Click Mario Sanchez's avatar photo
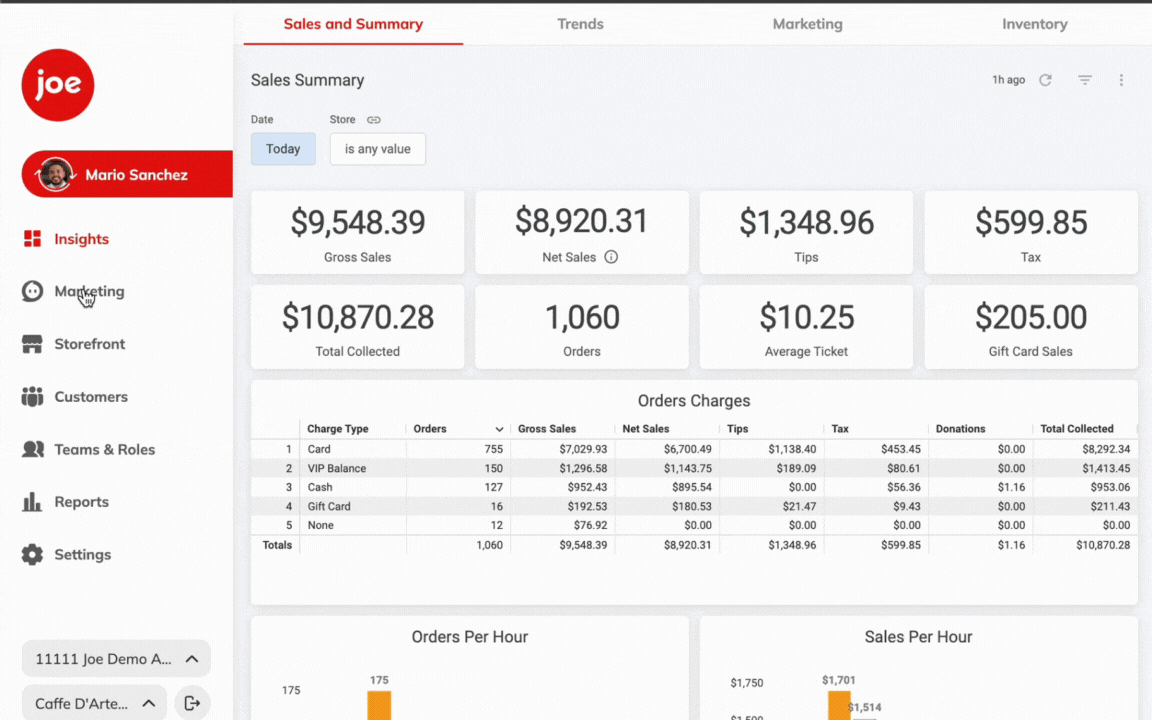 55,175
